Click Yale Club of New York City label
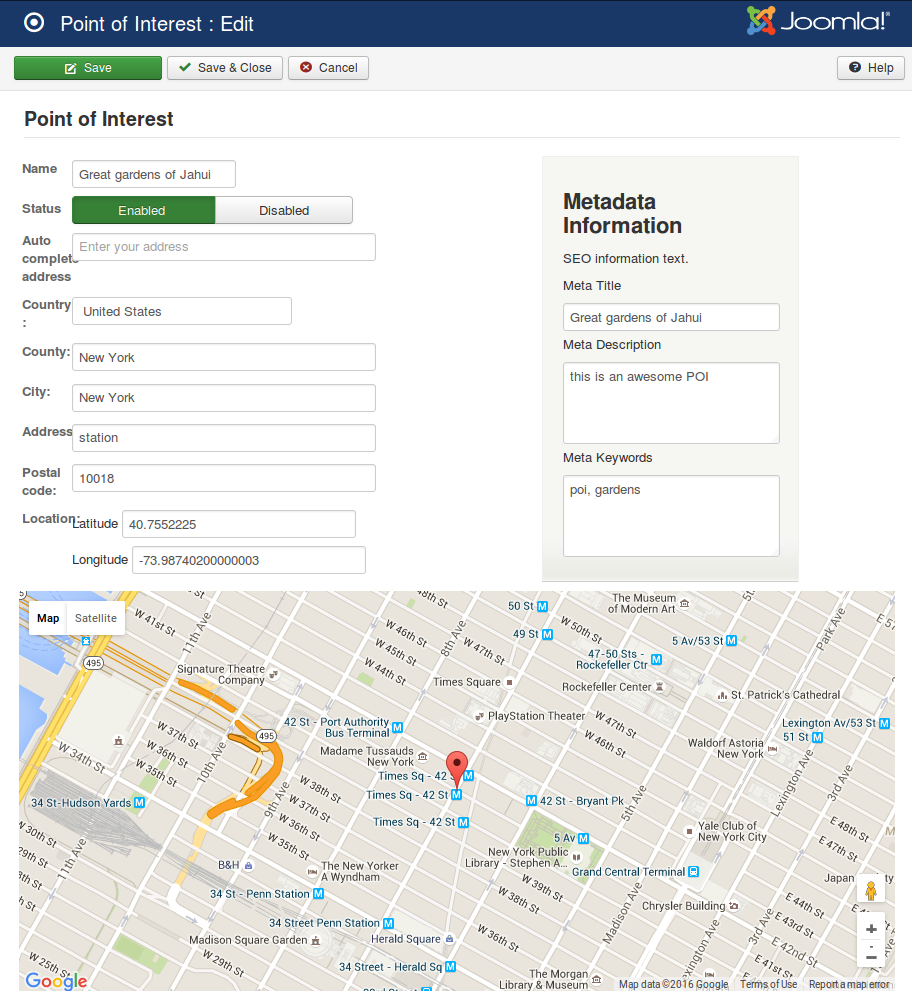Image resolution: width=912 pixels, height=1007 pixels. 732,831
